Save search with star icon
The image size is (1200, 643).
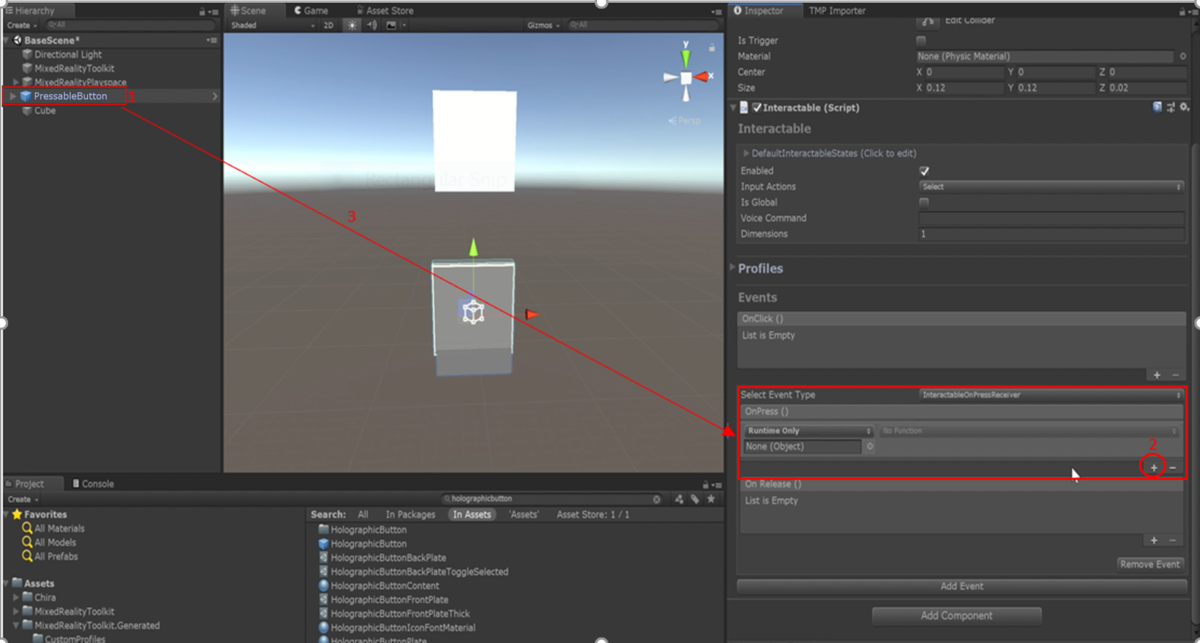point(710,498)
